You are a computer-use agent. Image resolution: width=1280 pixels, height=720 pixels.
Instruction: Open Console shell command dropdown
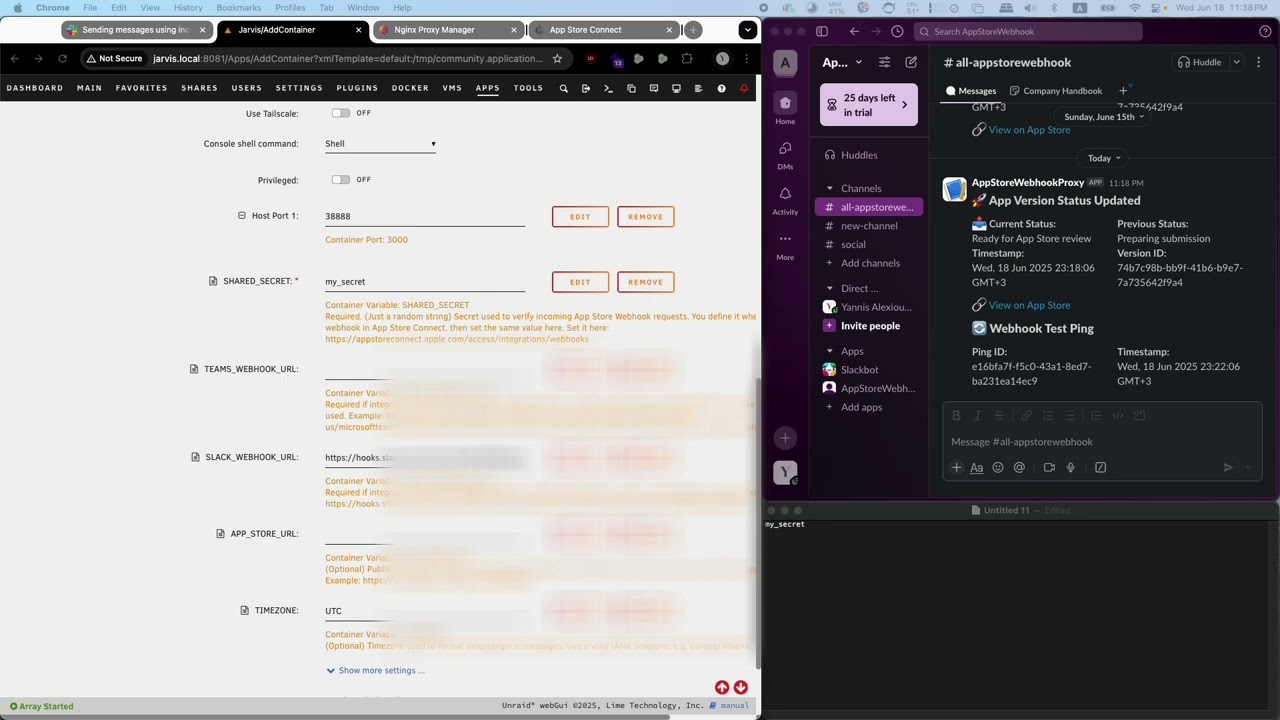(381, 144)
